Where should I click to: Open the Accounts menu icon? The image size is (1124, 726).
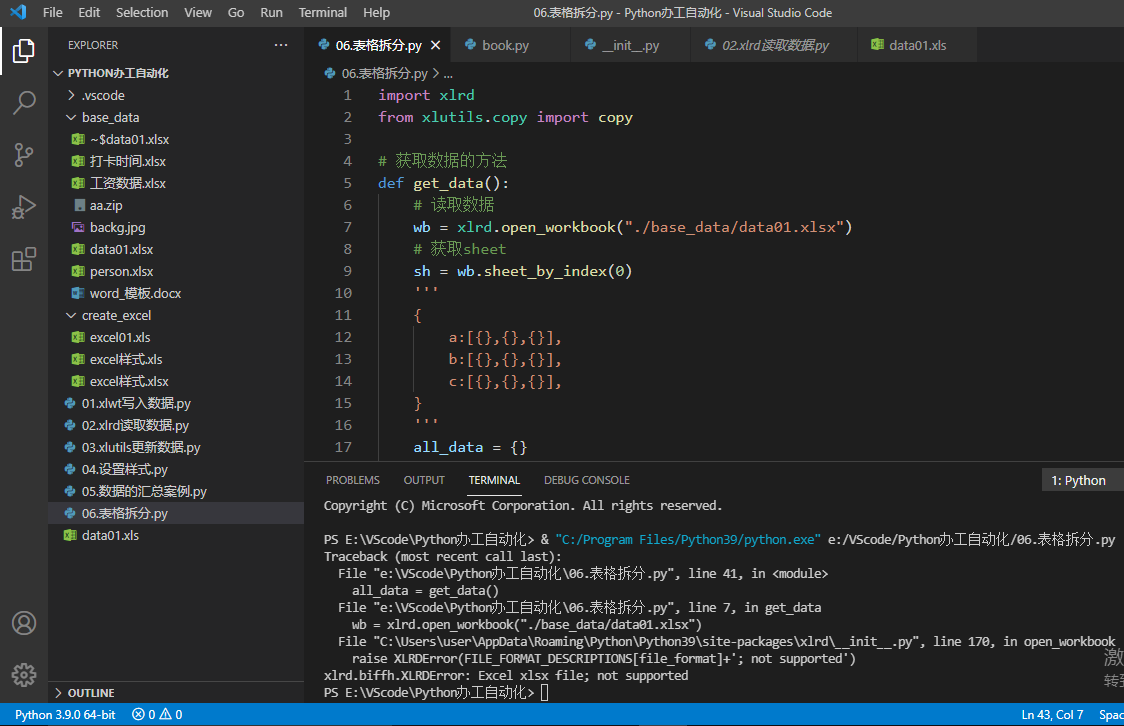[24, 623]
